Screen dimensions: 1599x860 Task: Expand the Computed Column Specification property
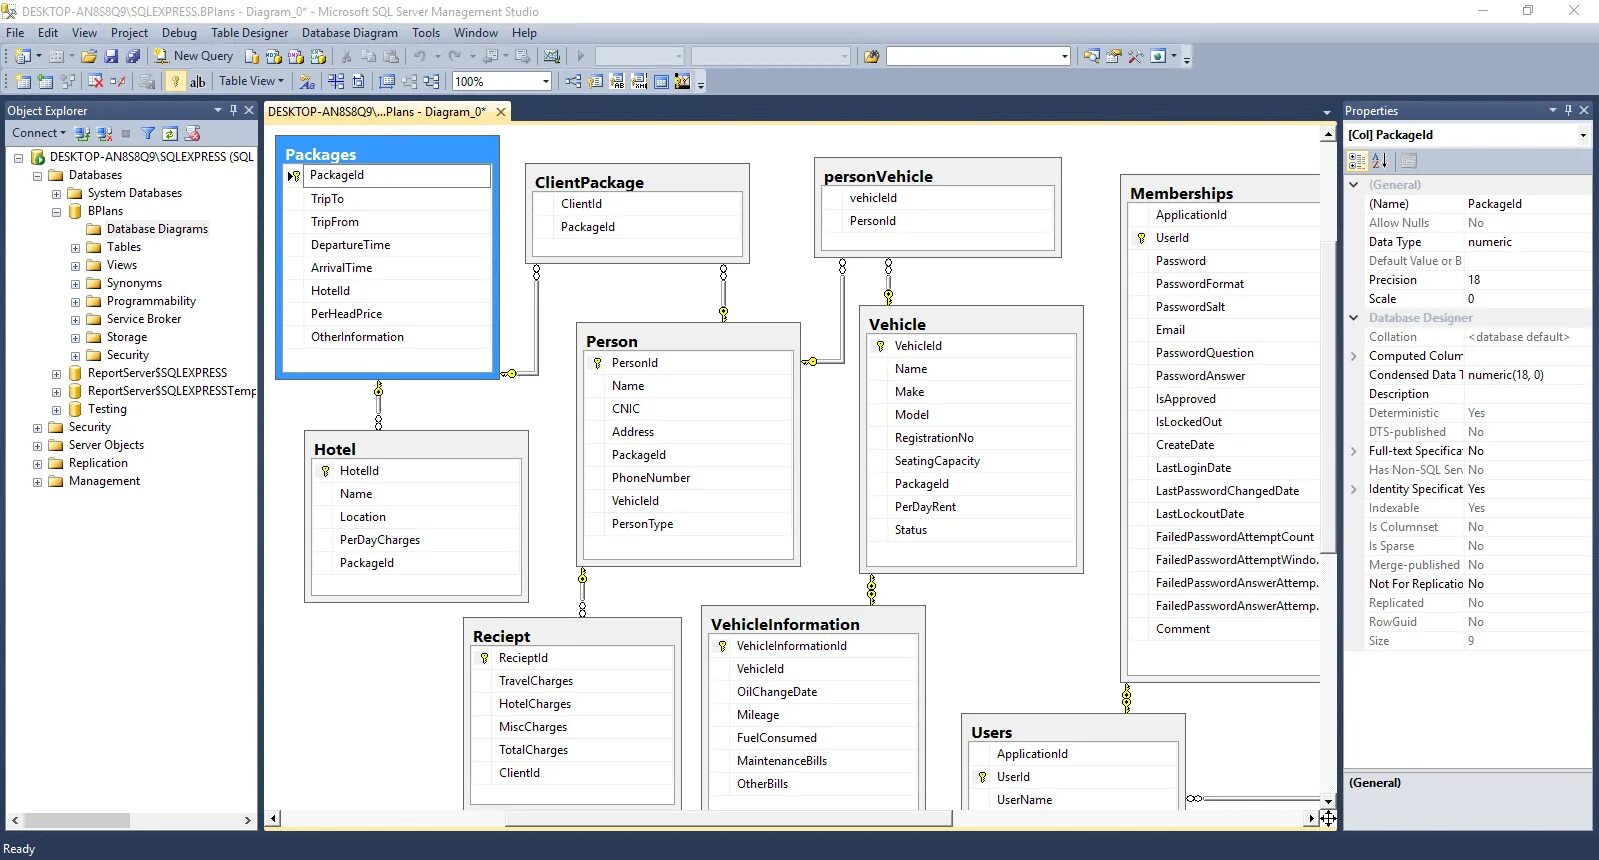(1354, 356)
